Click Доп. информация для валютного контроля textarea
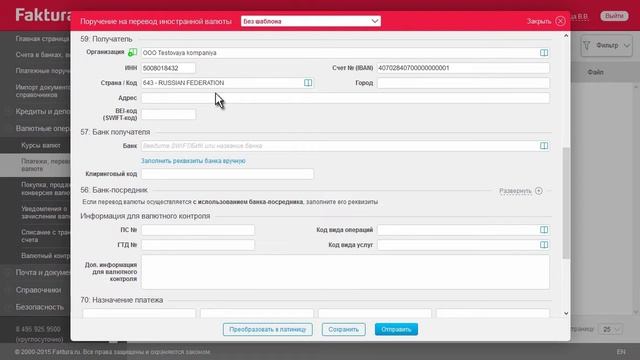Viewport: 640px width, 360px height. [345, 272]
